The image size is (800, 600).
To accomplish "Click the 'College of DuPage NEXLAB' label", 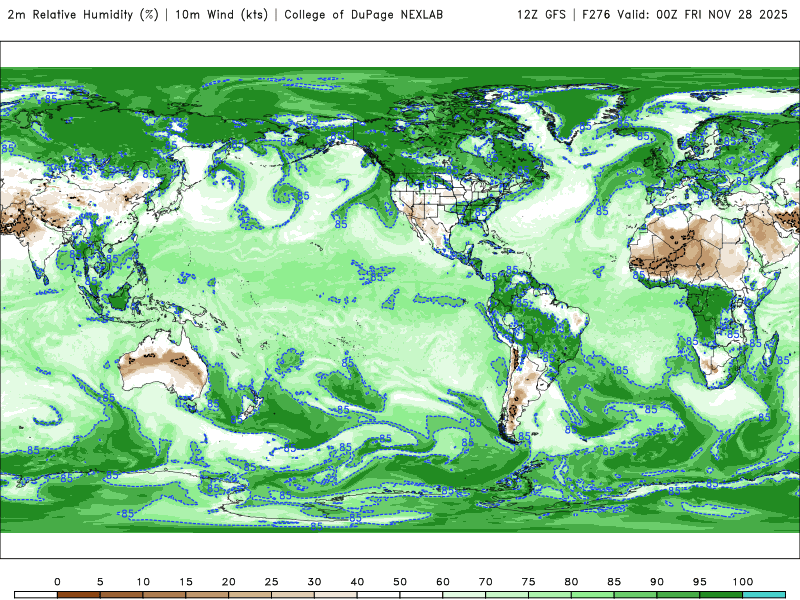I will (364, 15).
